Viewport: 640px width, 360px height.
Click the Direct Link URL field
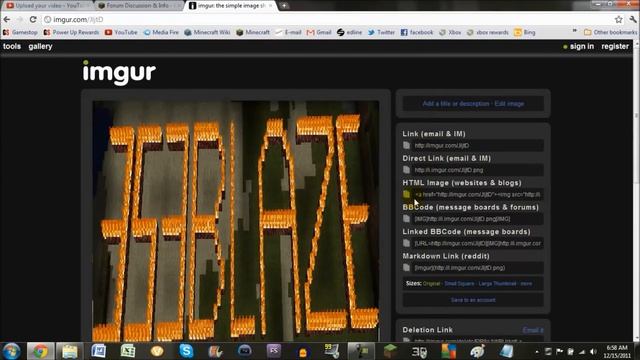[478, 170]
